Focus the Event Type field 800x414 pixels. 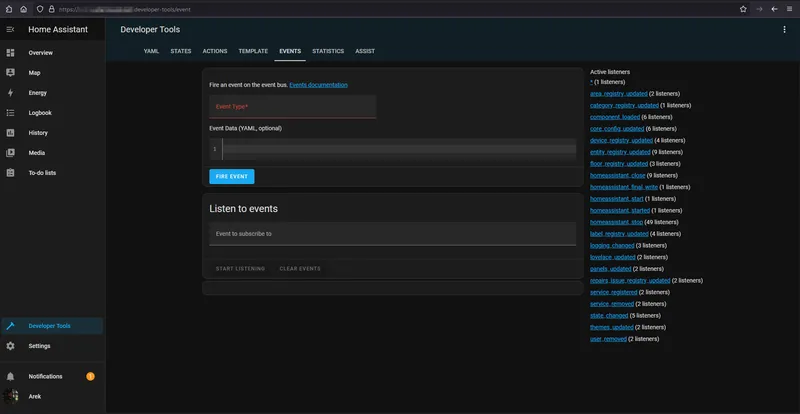(x=292, y=107)
